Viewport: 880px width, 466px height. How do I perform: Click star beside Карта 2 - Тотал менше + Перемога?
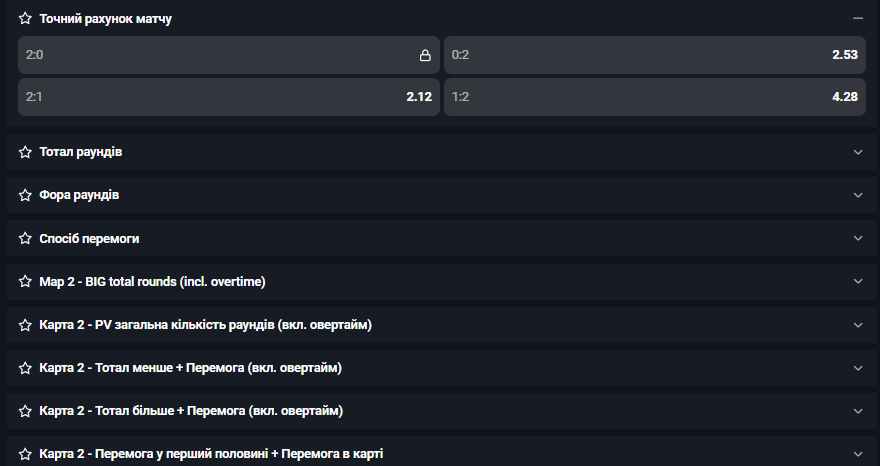(25, 368)
